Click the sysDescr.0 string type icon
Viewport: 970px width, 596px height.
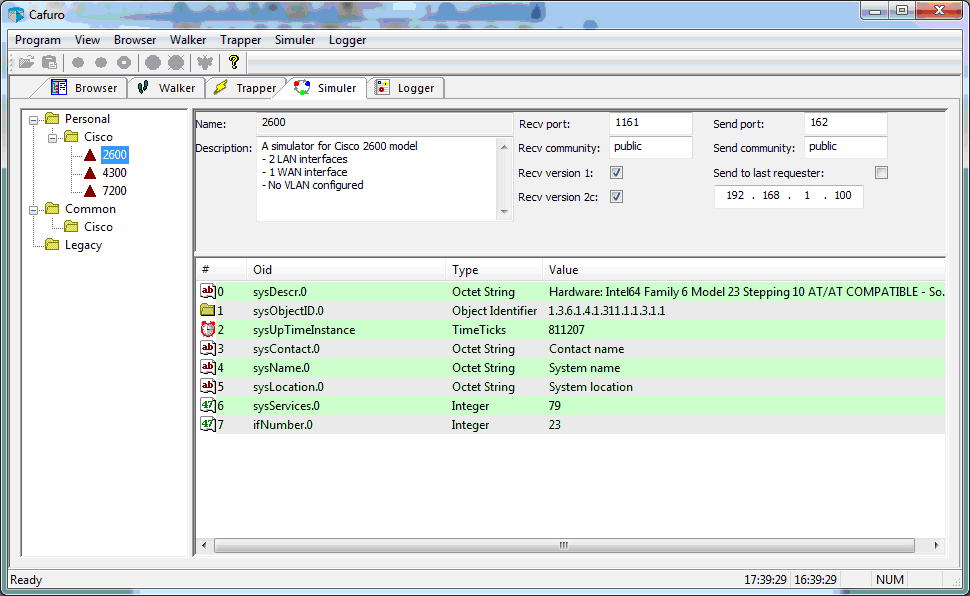tap(208, 292)
